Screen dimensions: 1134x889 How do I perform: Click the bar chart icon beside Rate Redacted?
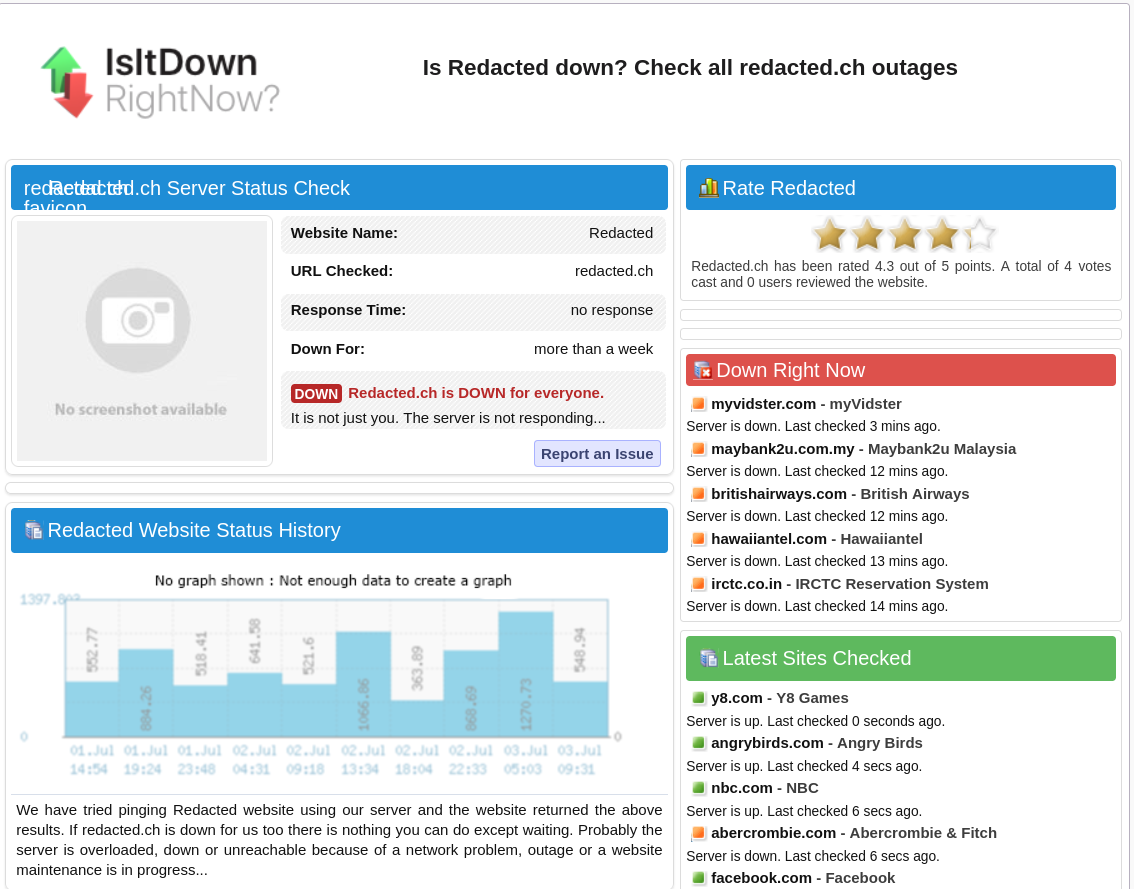coord(708,188)
